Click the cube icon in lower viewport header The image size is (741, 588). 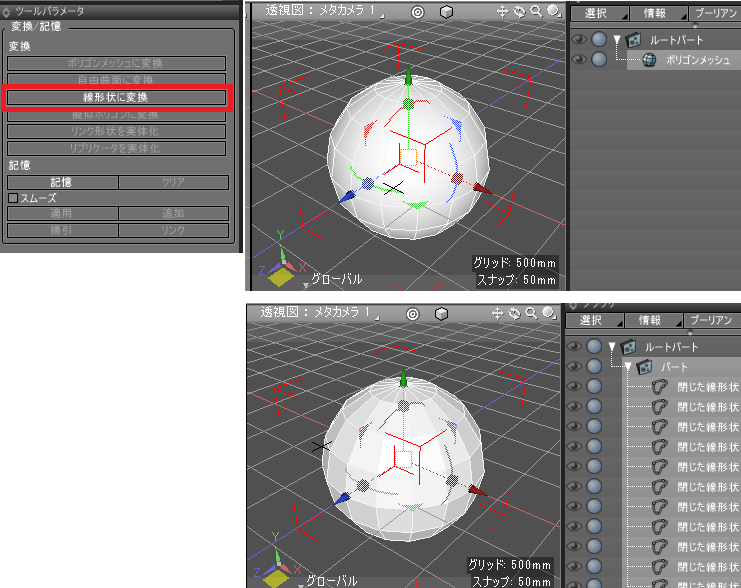[441, 314]
